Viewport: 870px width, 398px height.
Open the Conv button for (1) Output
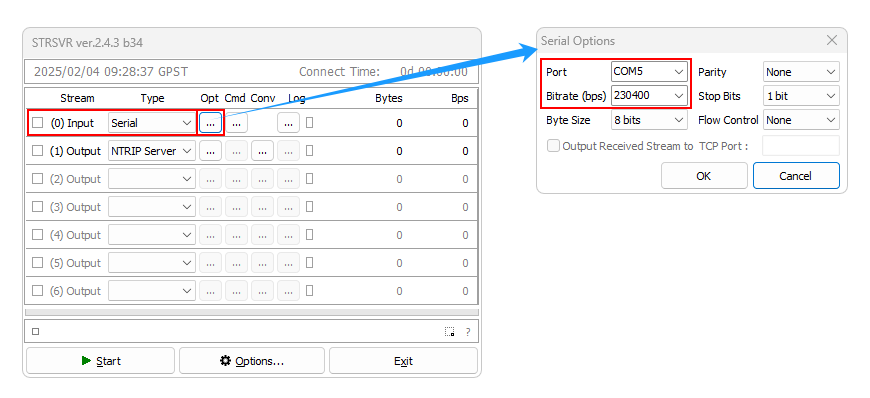tap(262, 151)
